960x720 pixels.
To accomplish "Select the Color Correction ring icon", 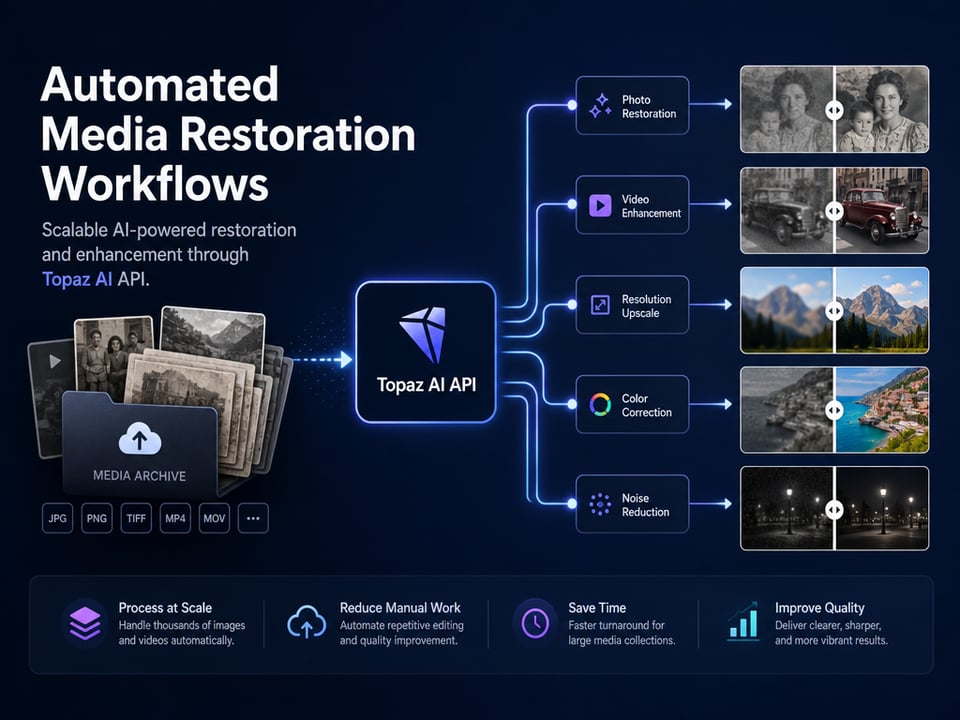I will click(x=600, y=405).
